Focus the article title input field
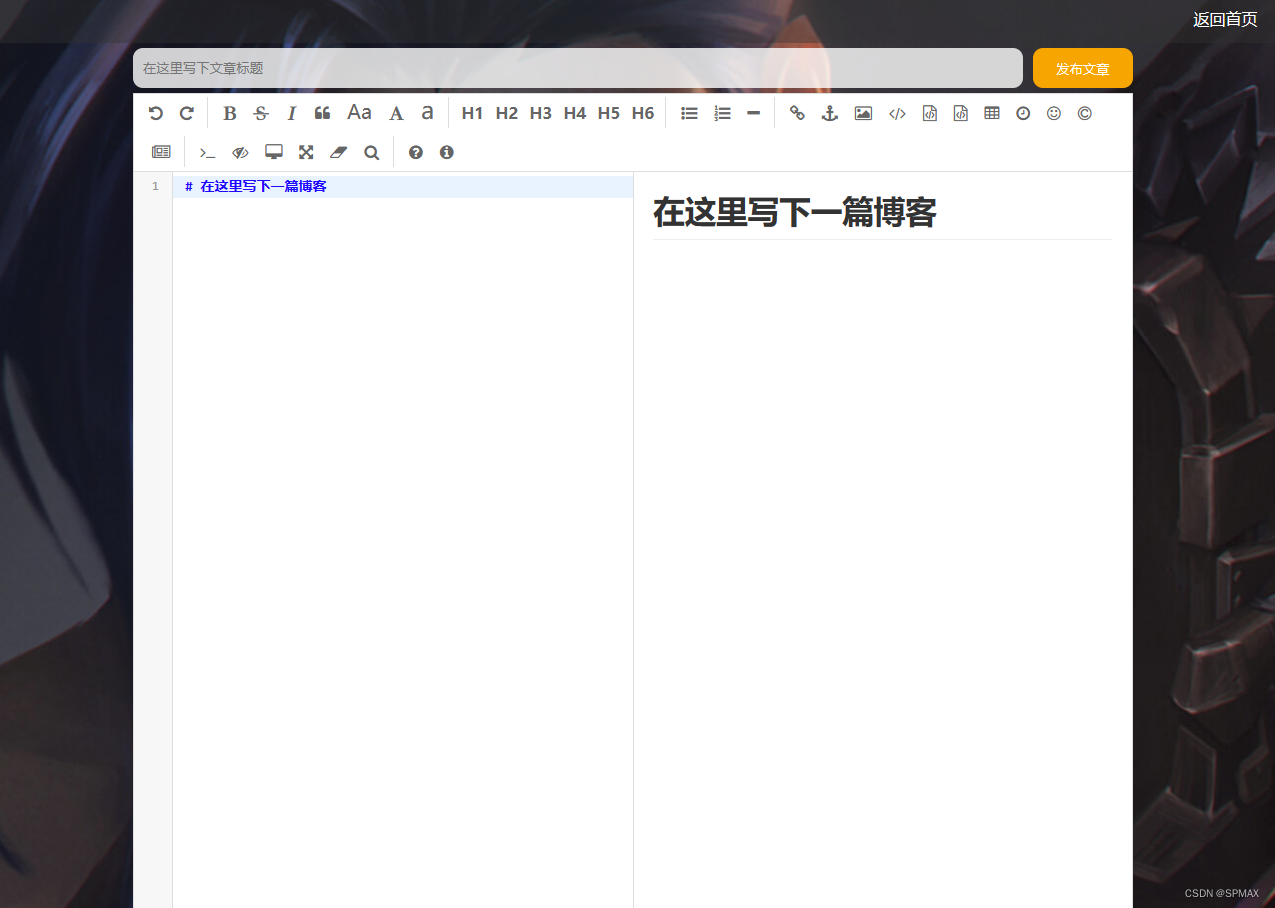 tap(578, 68)
